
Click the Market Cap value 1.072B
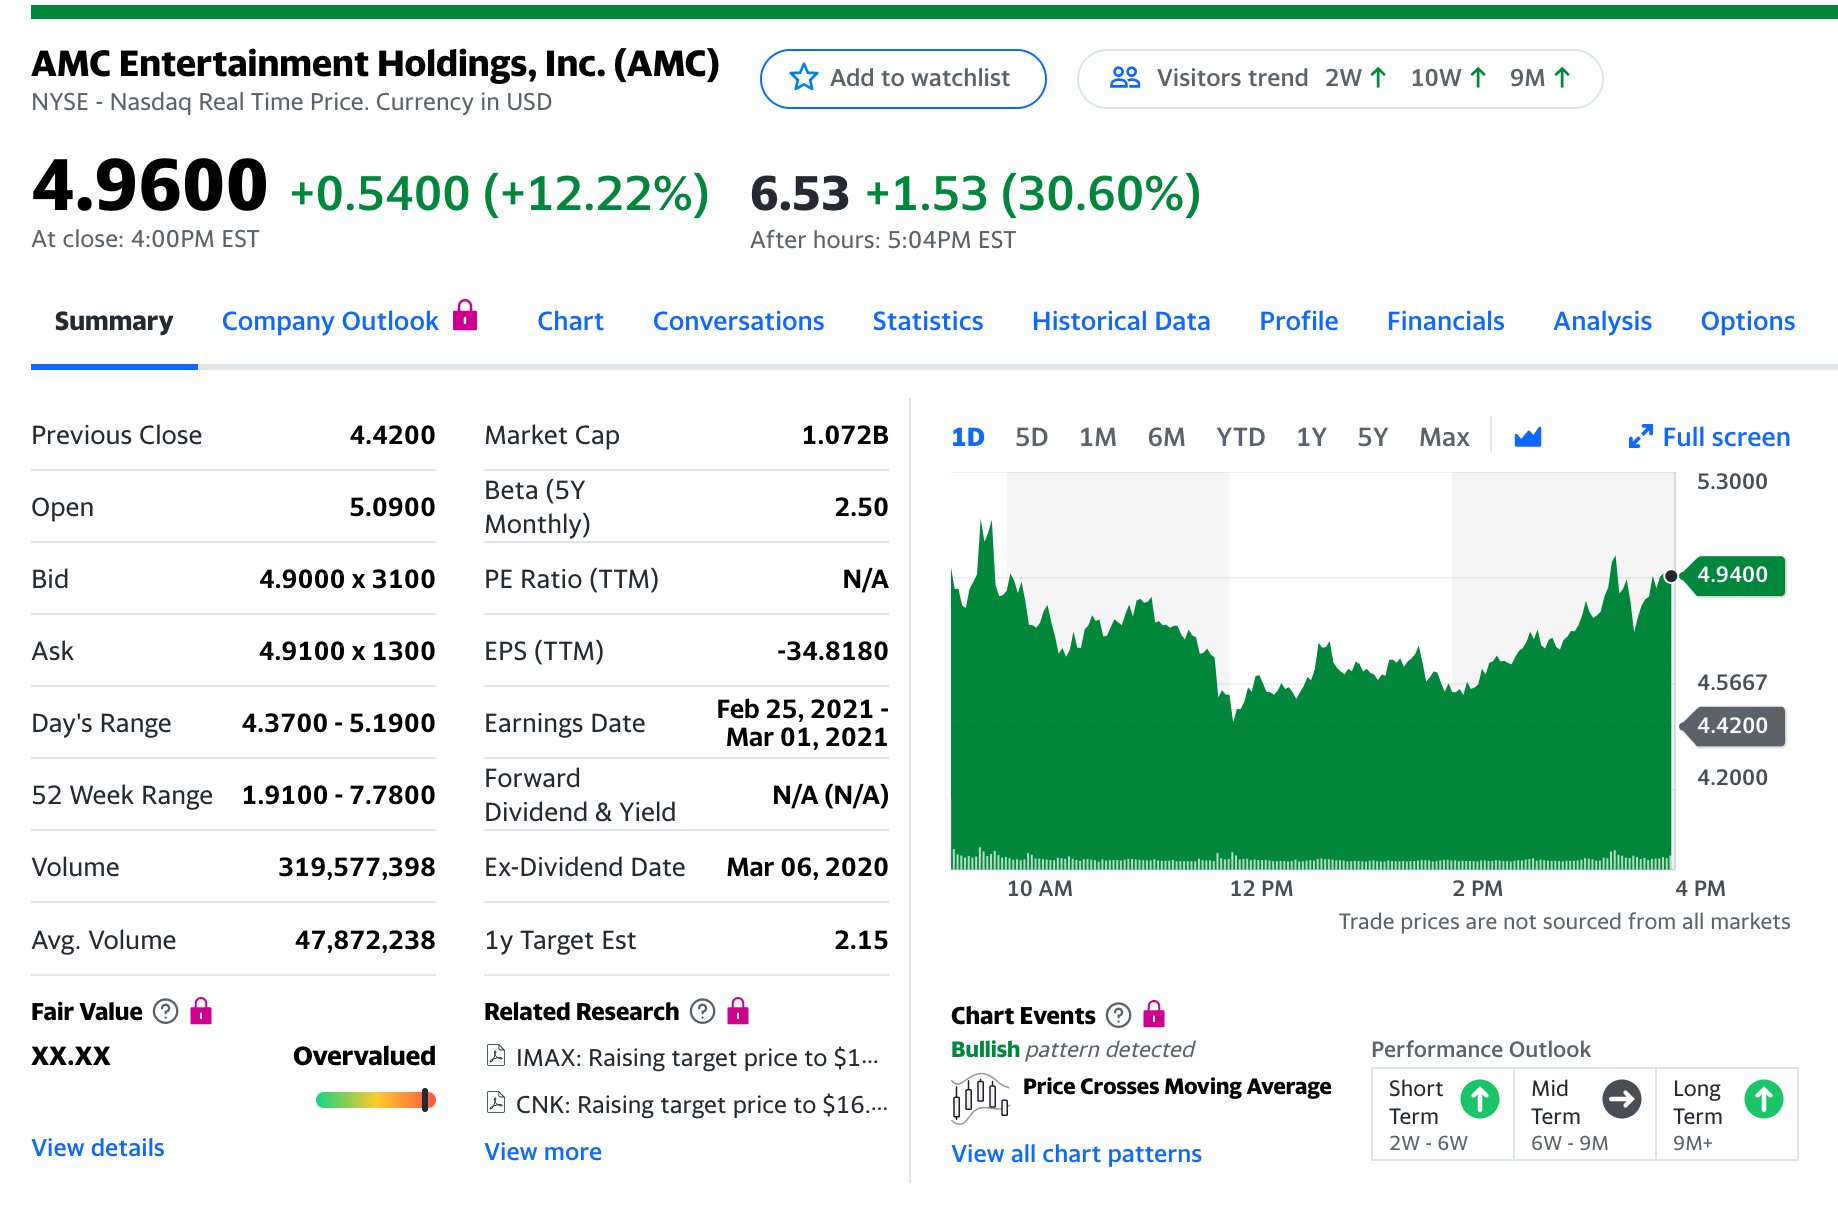pyautogui.click(x=845, y=435)
